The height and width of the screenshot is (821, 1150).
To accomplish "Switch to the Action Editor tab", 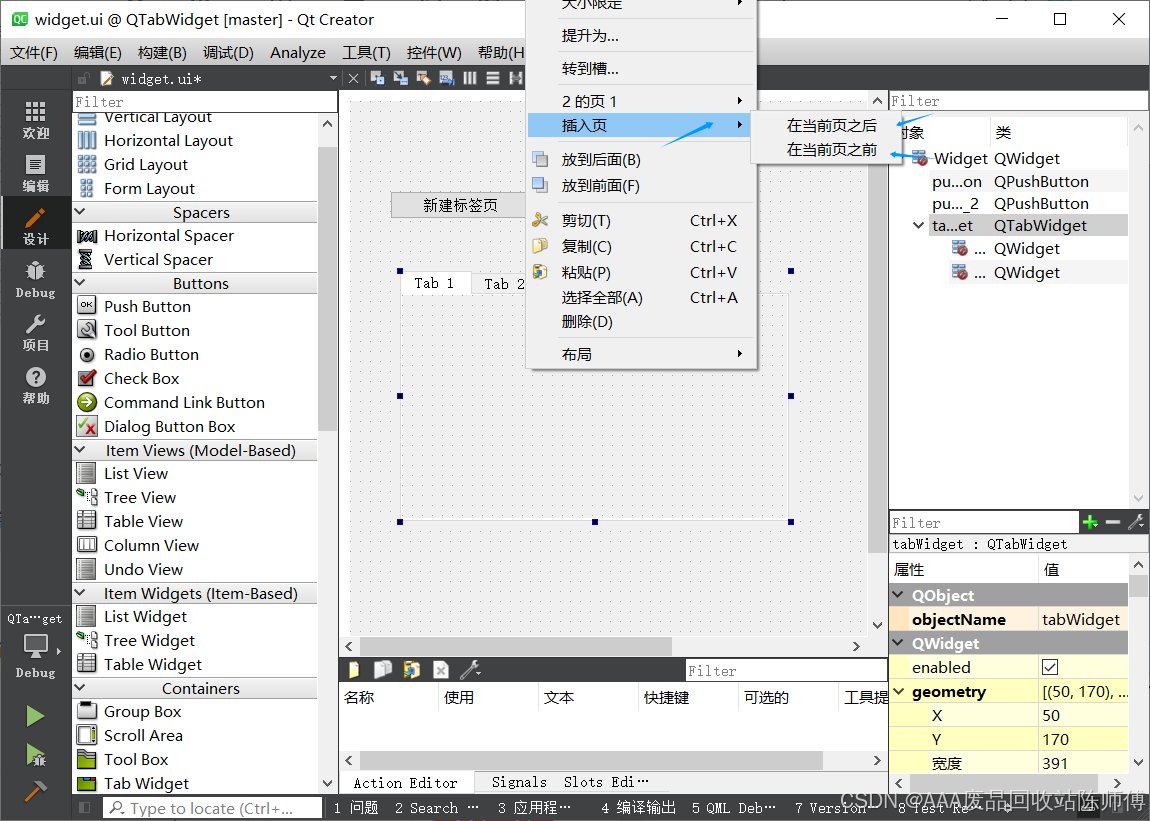I will [x=406, y=782].
